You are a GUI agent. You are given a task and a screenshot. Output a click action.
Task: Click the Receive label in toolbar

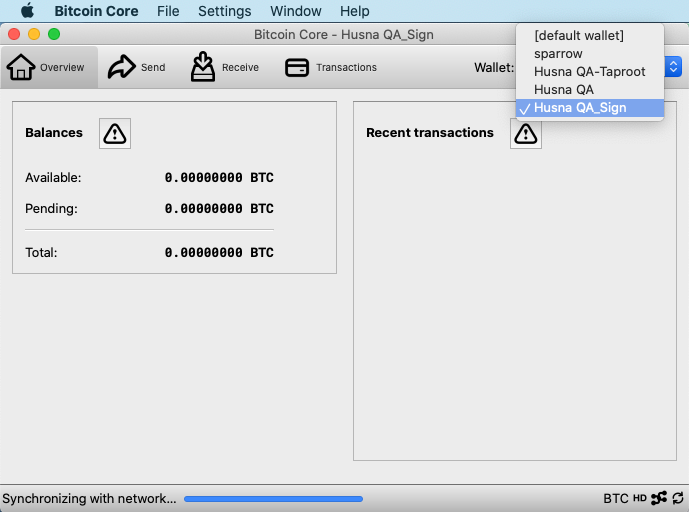(x=240, y=67)
